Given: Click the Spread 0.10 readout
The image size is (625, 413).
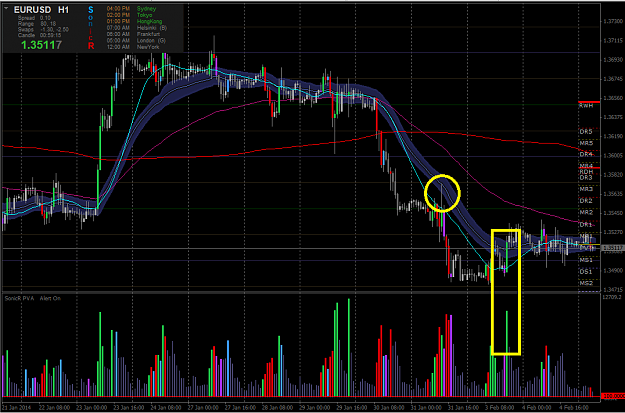Looking at the screenshot, I should click(x=32, y=18).
